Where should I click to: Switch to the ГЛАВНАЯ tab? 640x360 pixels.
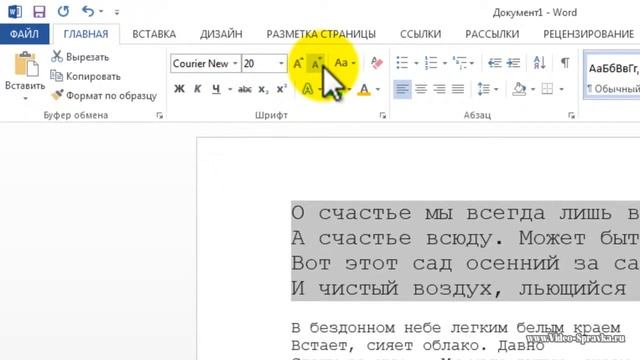click(x=86, y=34)
